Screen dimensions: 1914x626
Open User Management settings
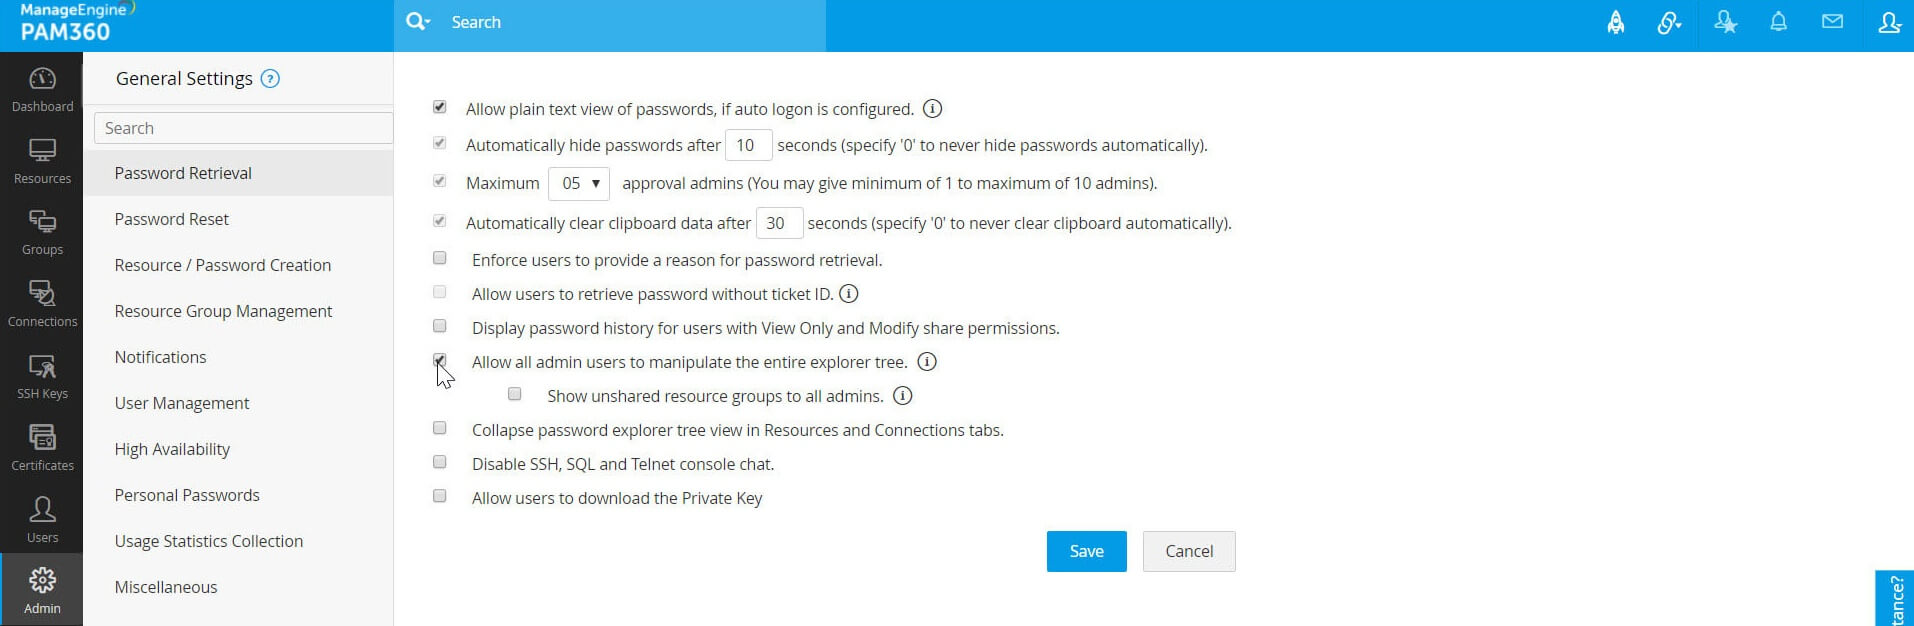pyautogui.click(x=182, y=403)
